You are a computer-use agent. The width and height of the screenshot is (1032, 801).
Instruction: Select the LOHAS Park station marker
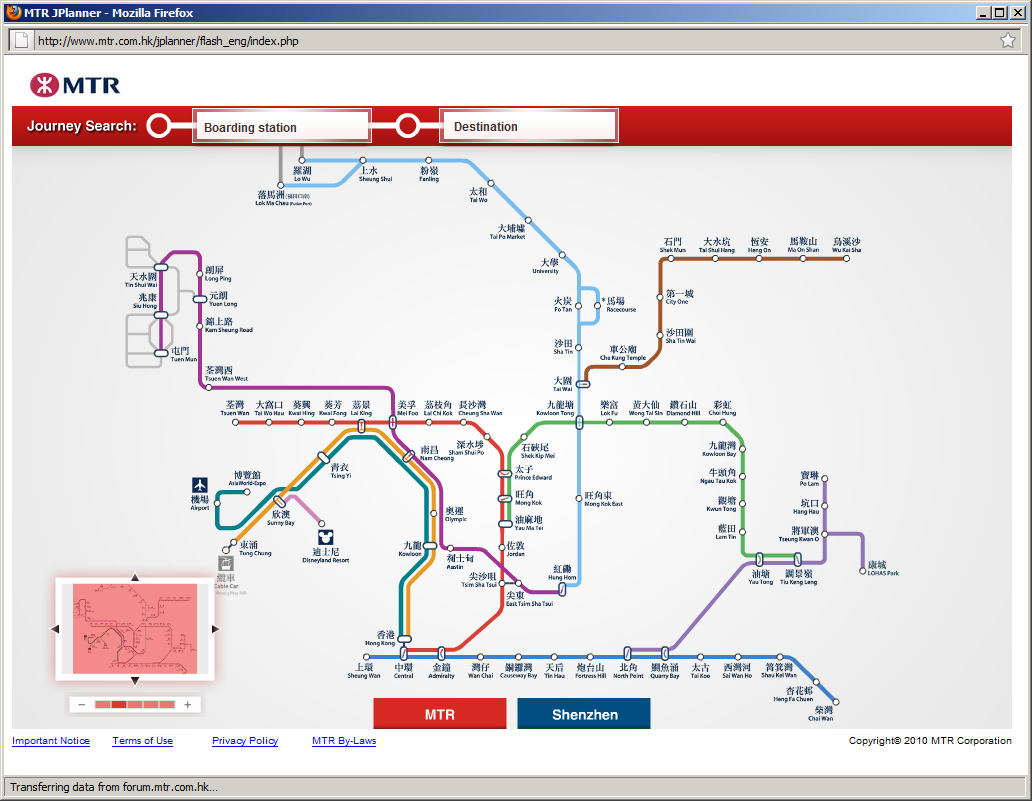pyautogui.click(x=862, y=571)
